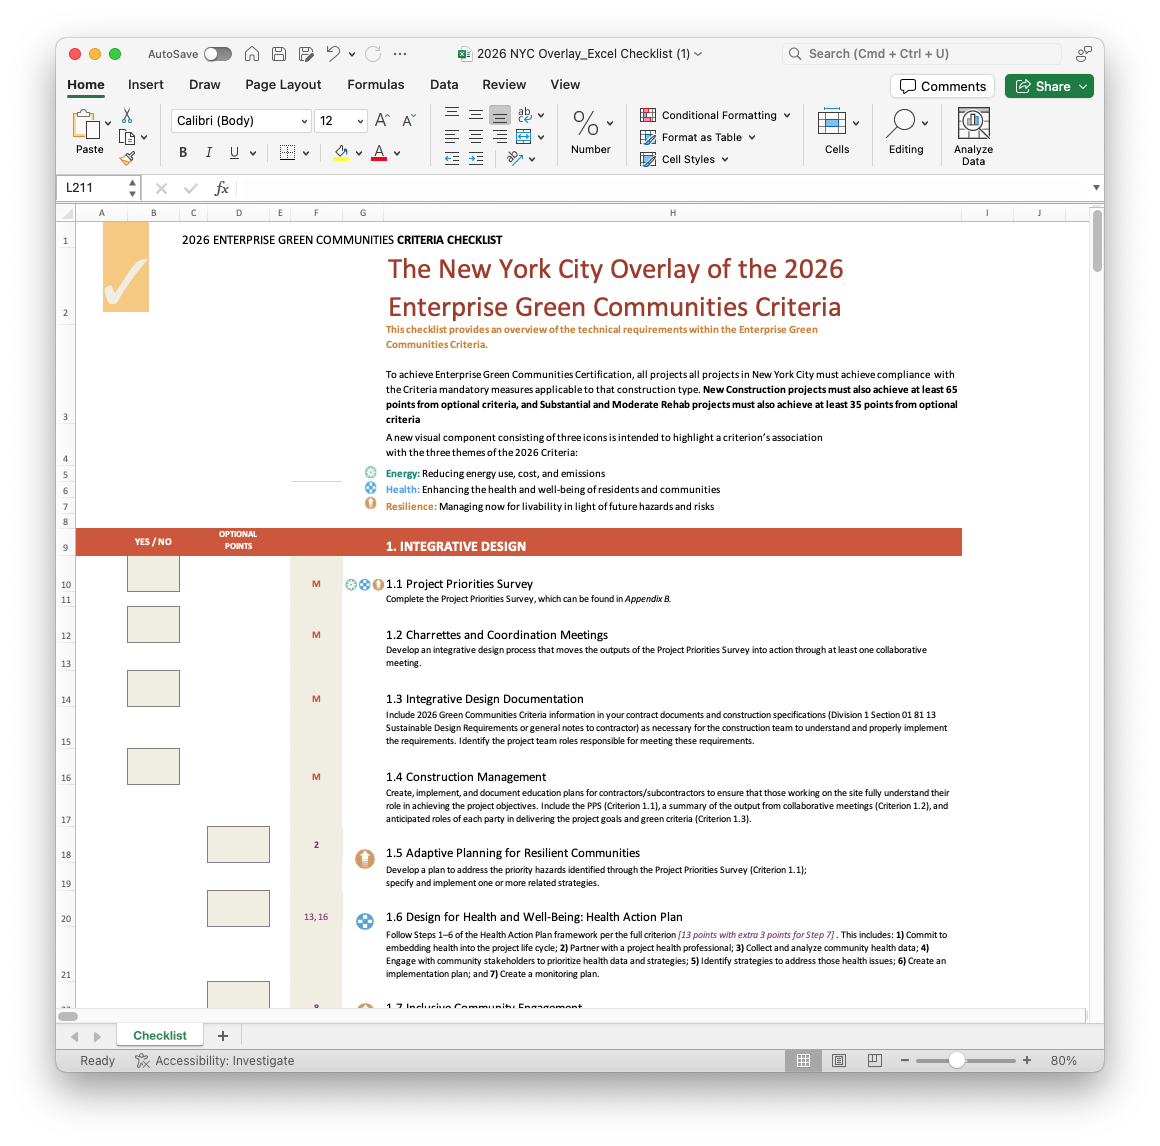Open the Formulas tab
The width and height of the screenshot is (1160, 1146).
click(376, 84)
